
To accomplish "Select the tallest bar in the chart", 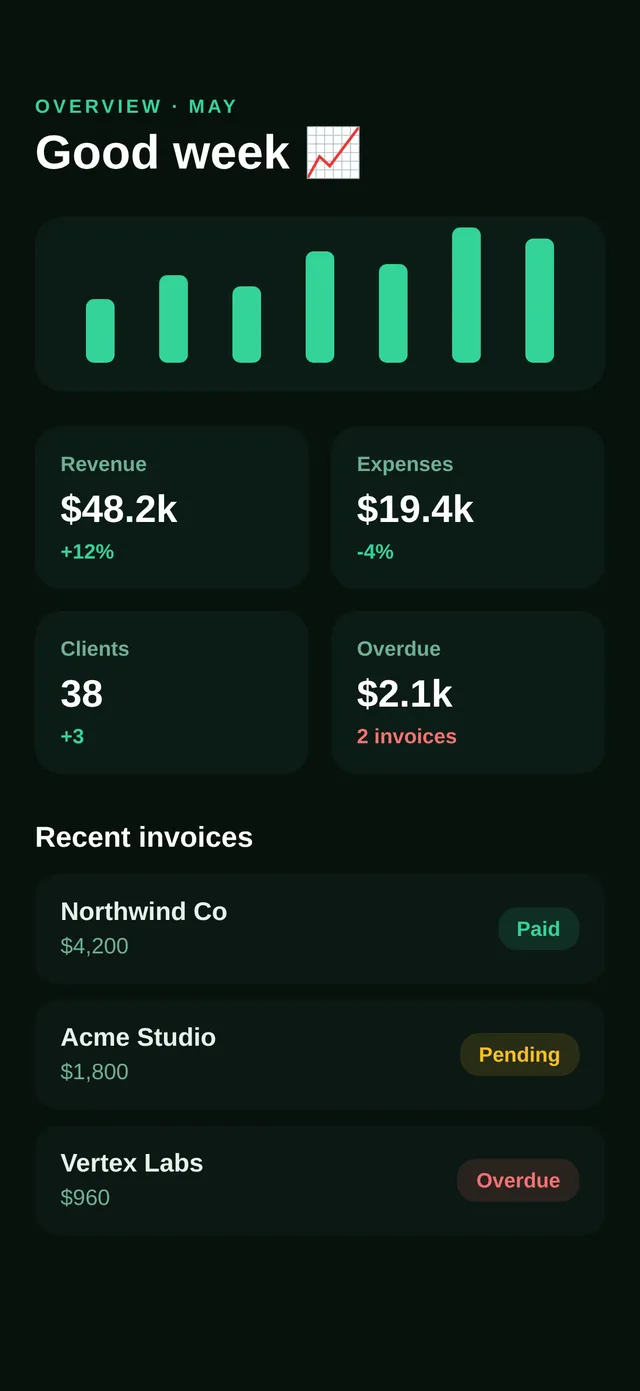I will [466, 295].
